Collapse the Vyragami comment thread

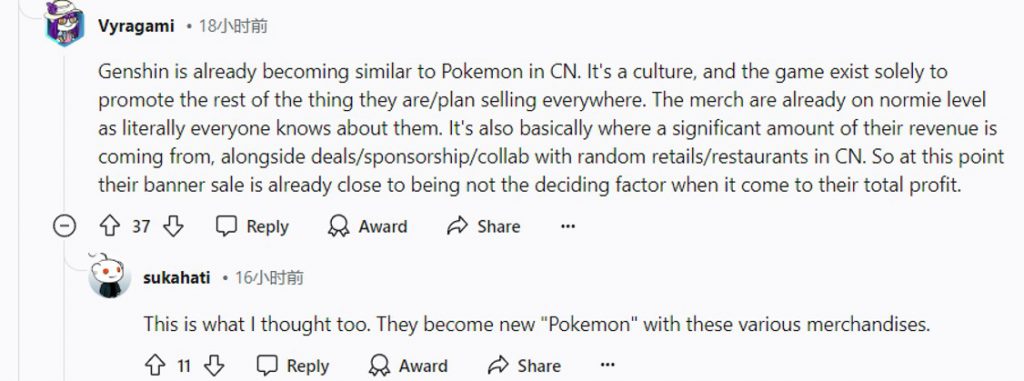[x=65, y=226]
